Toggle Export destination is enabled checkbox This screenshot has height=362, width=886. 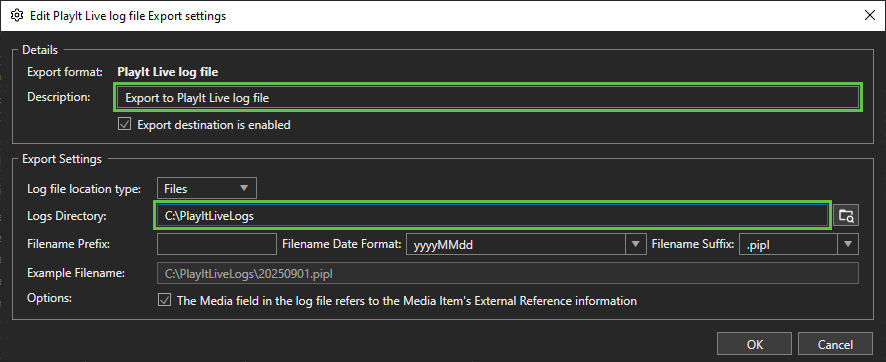click(x=124, y=124)
